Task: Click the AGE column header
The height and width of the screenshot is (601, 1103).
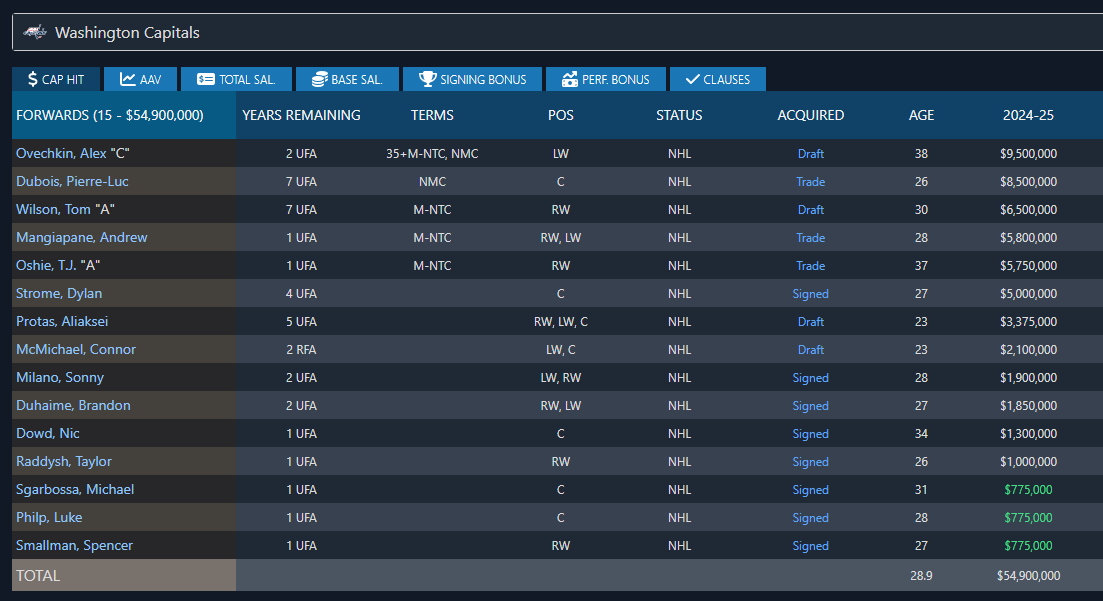Action: tap(922, 115)
